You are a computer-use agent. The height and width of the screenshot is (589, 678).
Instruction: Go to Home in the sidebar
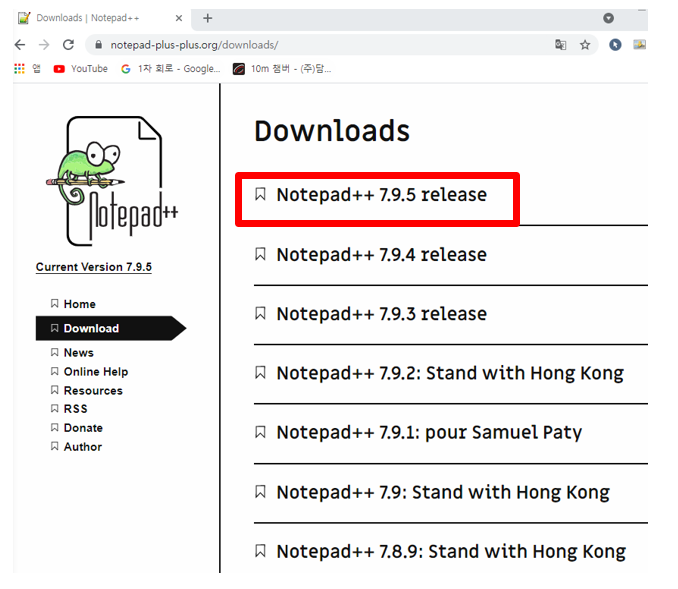click(x=80, y=304)
